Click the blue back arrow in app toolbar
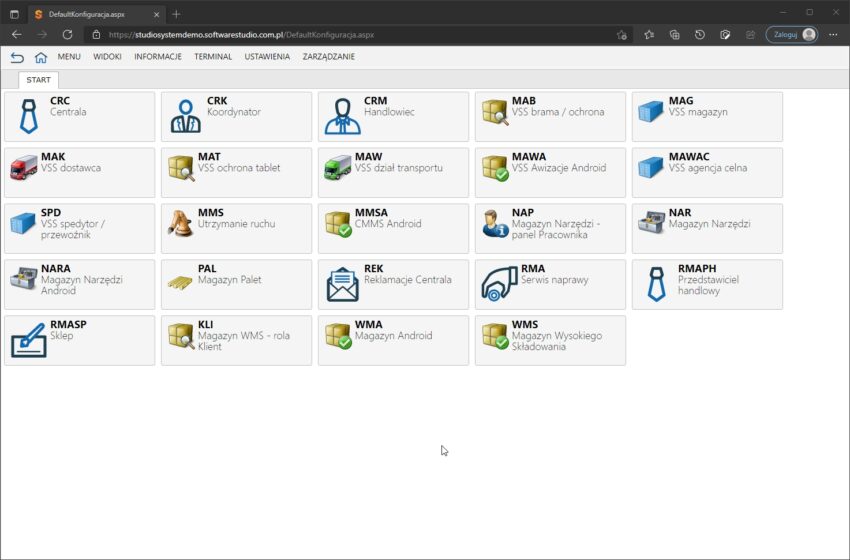Viewport: 850px width, 560px height. pos(17,57)
